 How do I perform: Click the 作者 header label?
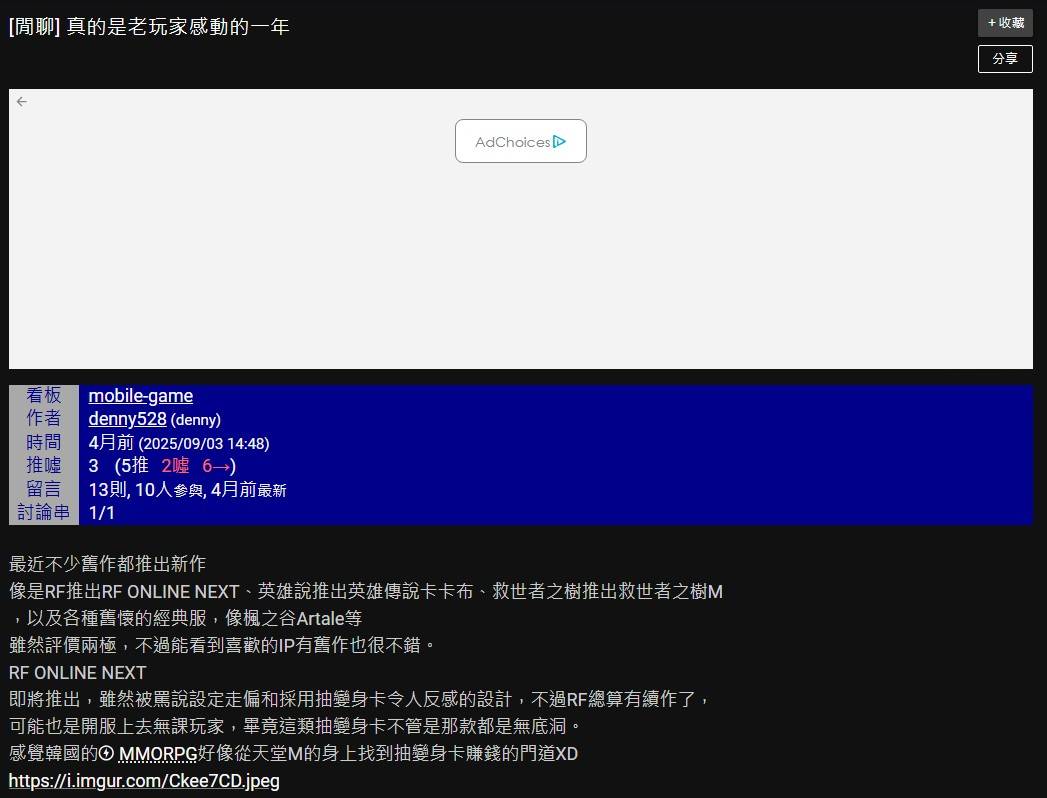pos(44,419)
